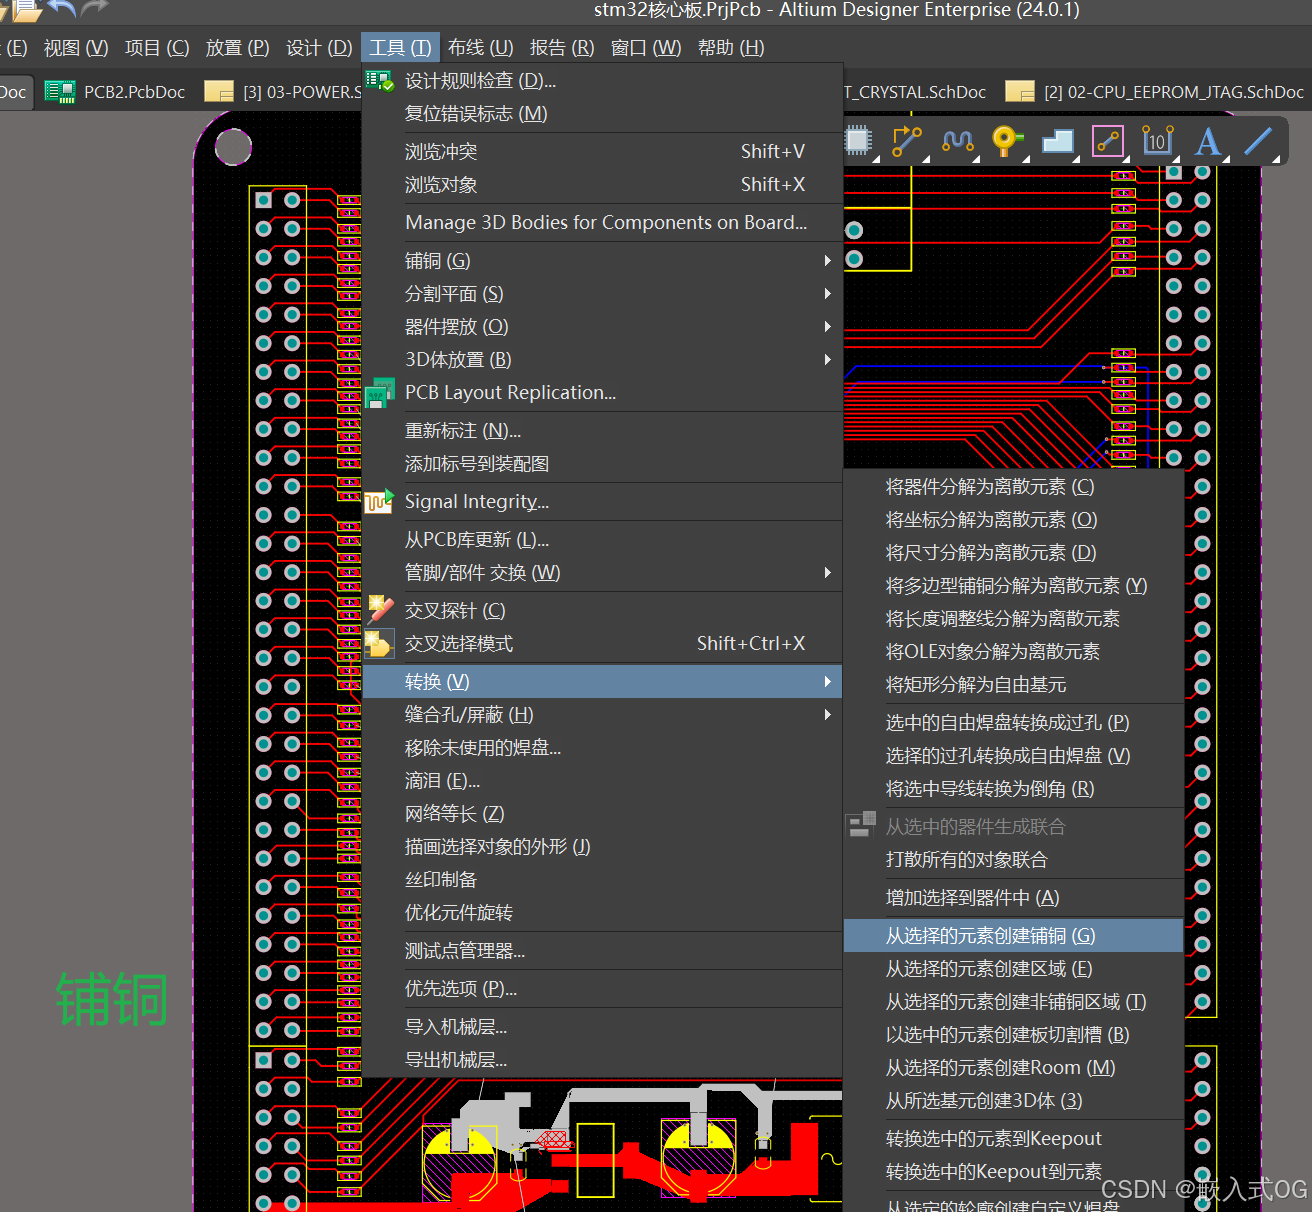Click the Redo arrow in title bar

[x=95, y=9]
